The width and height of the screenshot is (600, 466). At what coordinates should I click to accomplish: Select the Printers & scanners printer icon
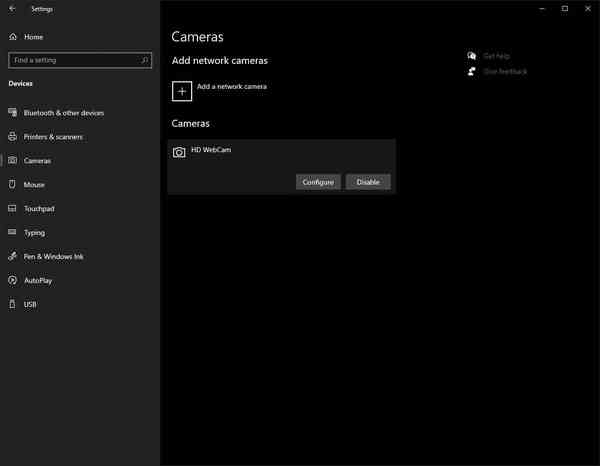click(12, 137)
